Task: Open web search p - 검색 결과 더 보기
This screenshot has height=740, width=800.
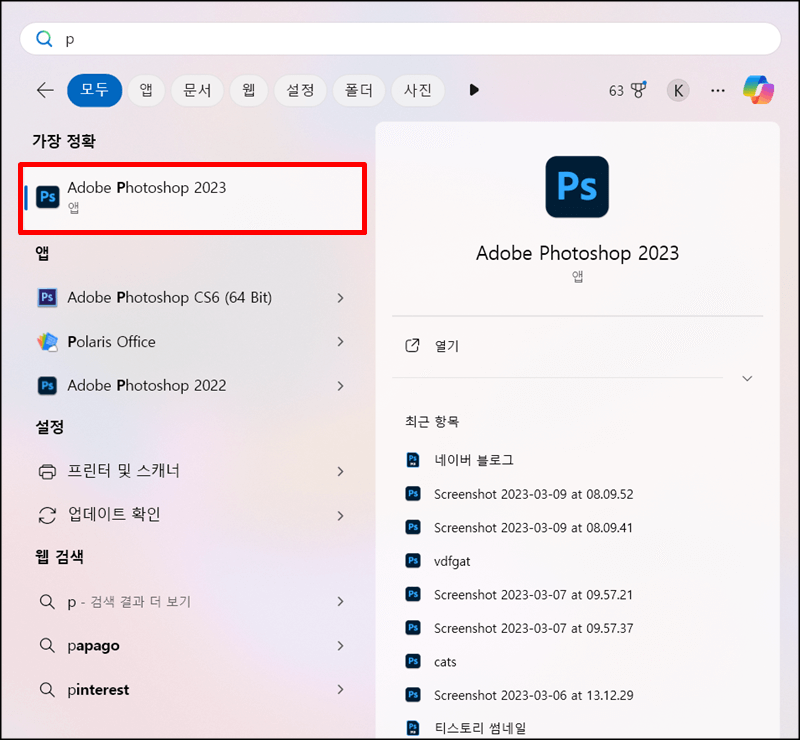Action: click(x=192, y=602)
